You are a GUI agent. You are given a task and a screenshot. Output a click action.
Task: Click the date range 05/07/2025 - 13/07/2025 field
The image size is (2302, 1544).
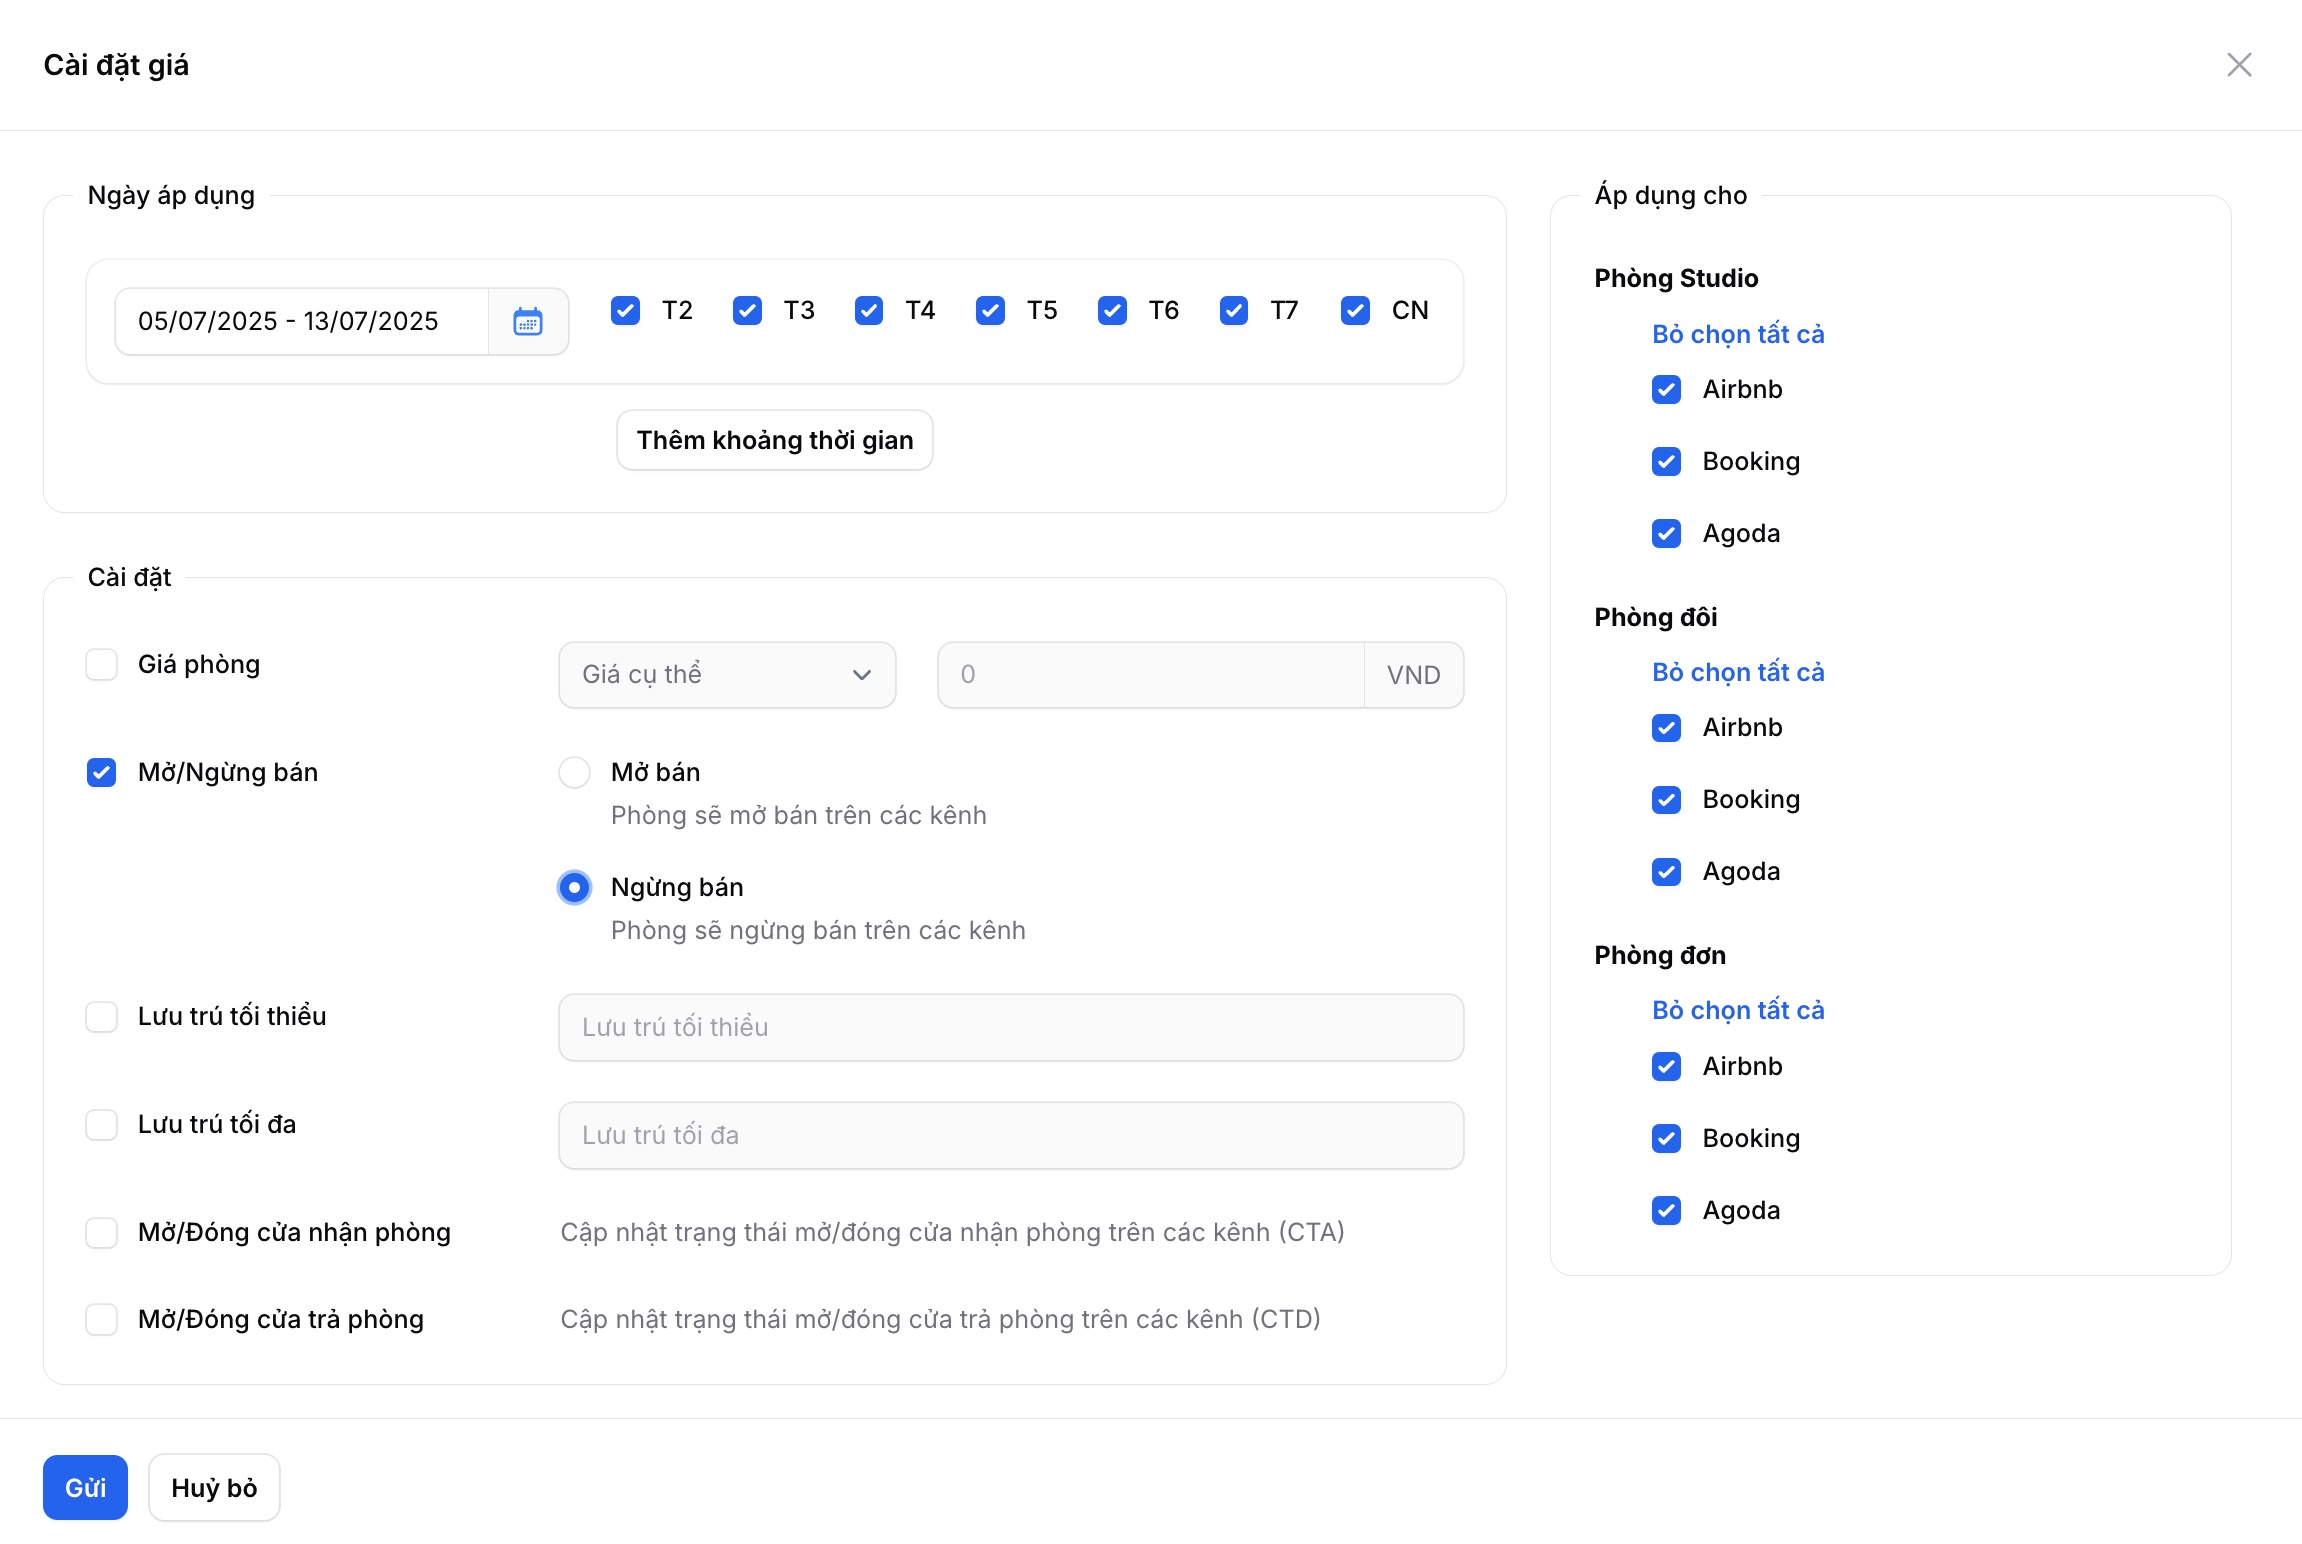point(302,321)
